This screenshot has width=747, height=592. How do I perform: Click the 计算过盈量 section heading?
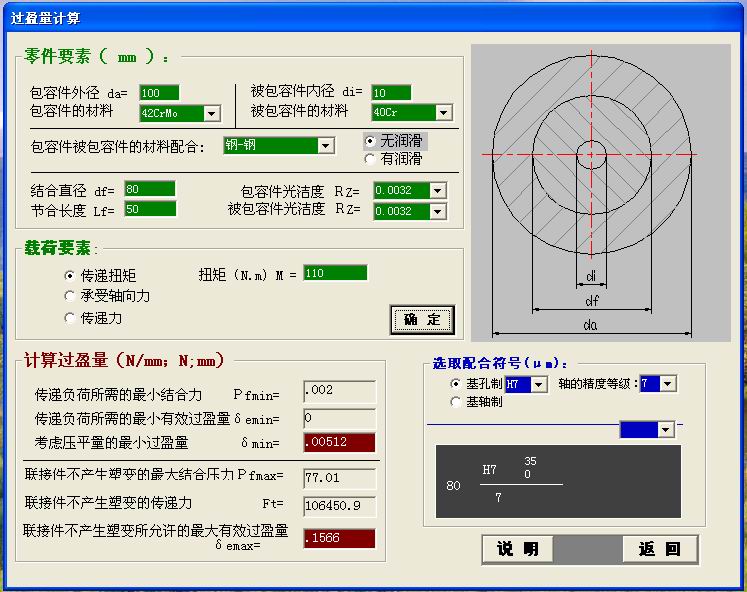tap(124, 360)
